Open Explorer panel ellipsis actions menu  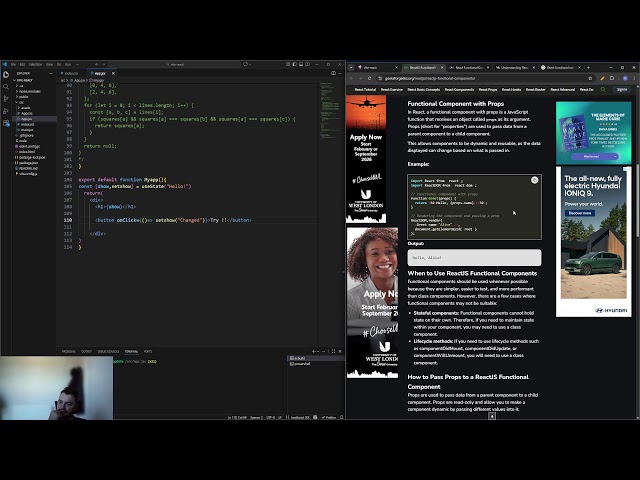51,73
